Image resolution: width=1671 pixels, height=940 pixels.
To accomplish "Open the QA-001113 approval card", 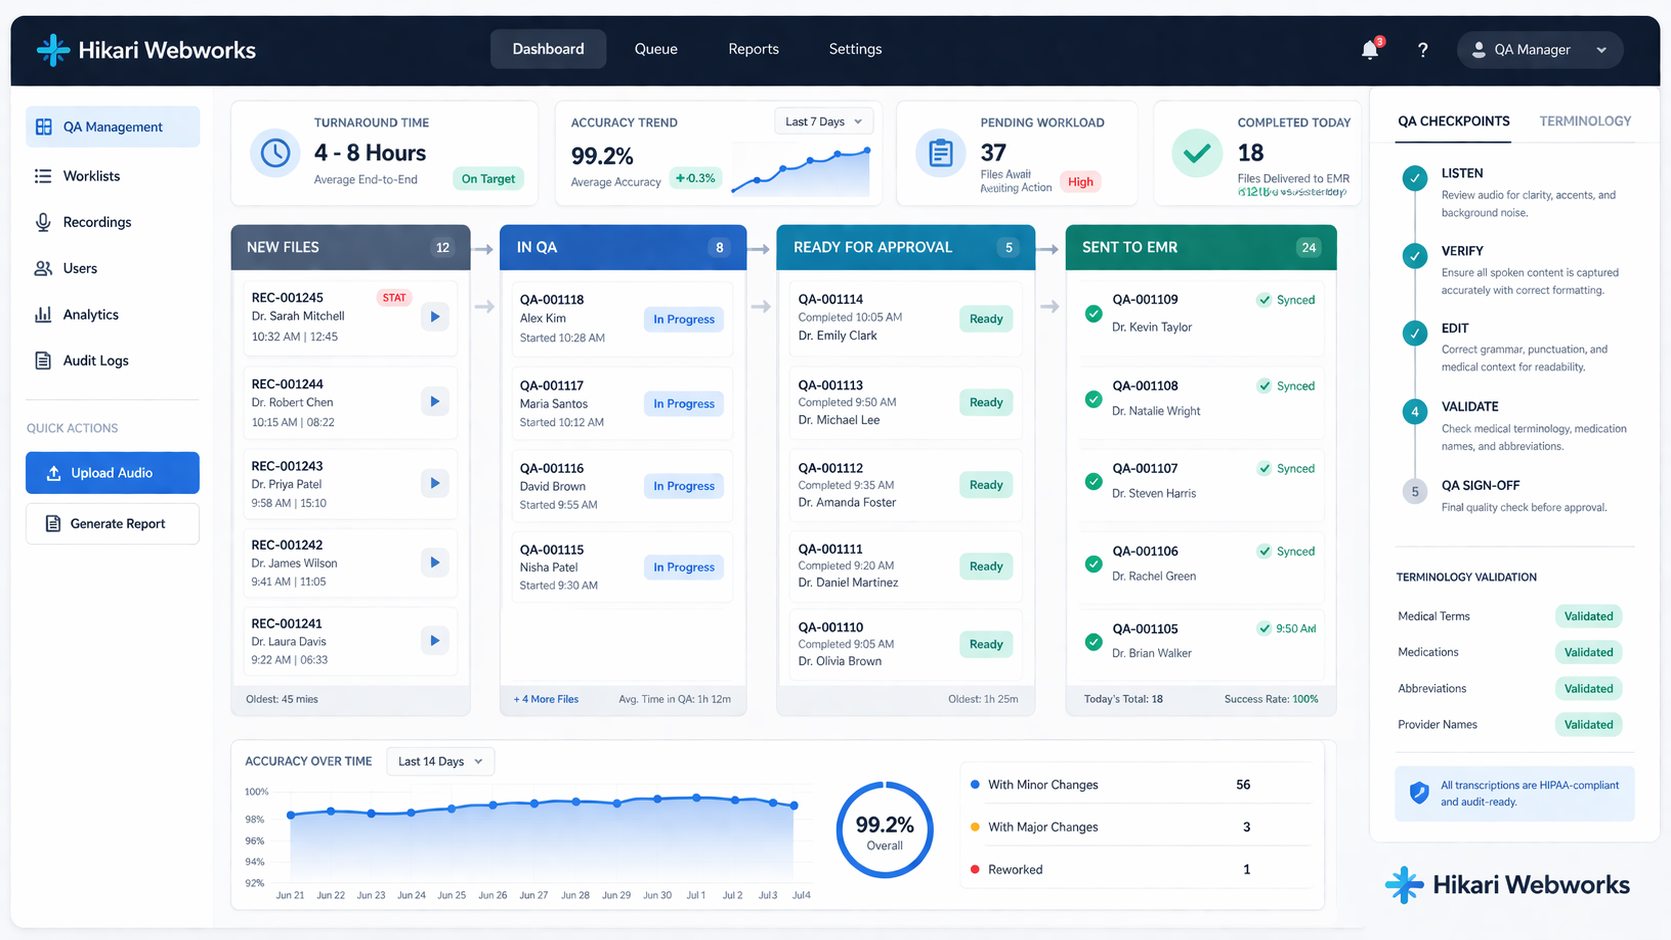I will (x=905, y=403).
